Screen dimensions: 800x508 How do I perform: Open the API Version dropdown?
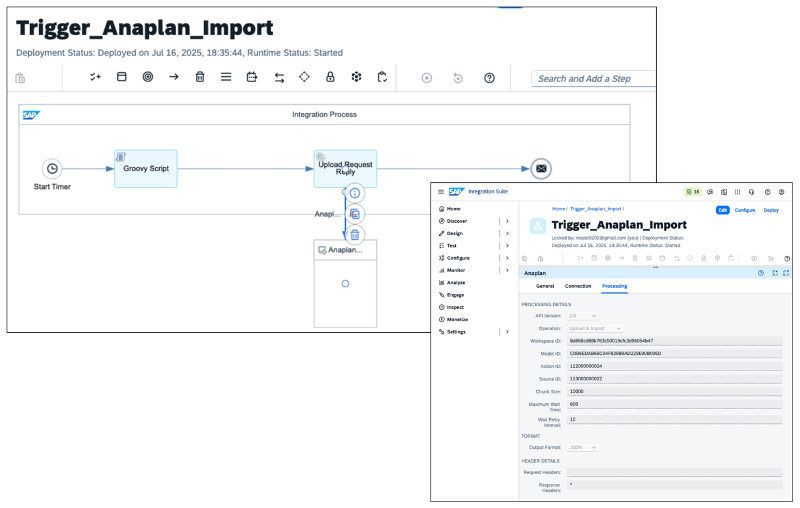pyautogui.click(x=583, y=316)
